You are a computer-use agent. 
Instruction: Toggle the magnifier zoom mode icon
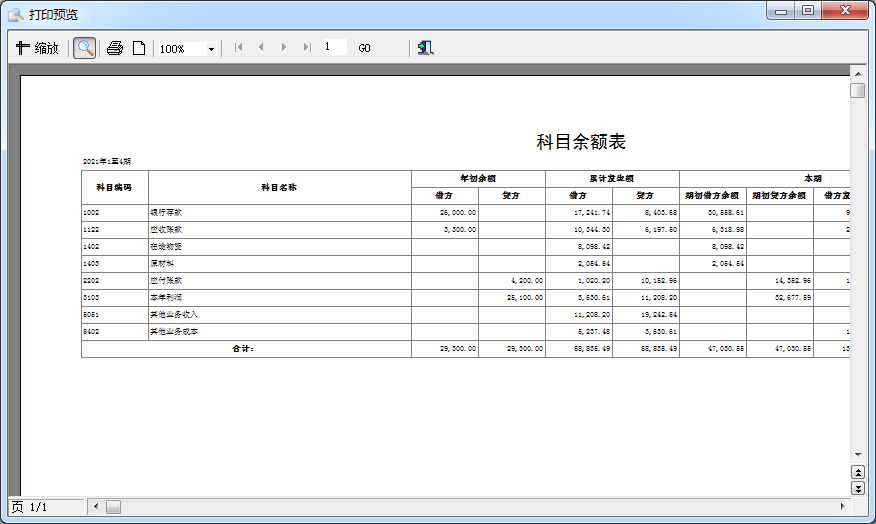click(85, 48)
